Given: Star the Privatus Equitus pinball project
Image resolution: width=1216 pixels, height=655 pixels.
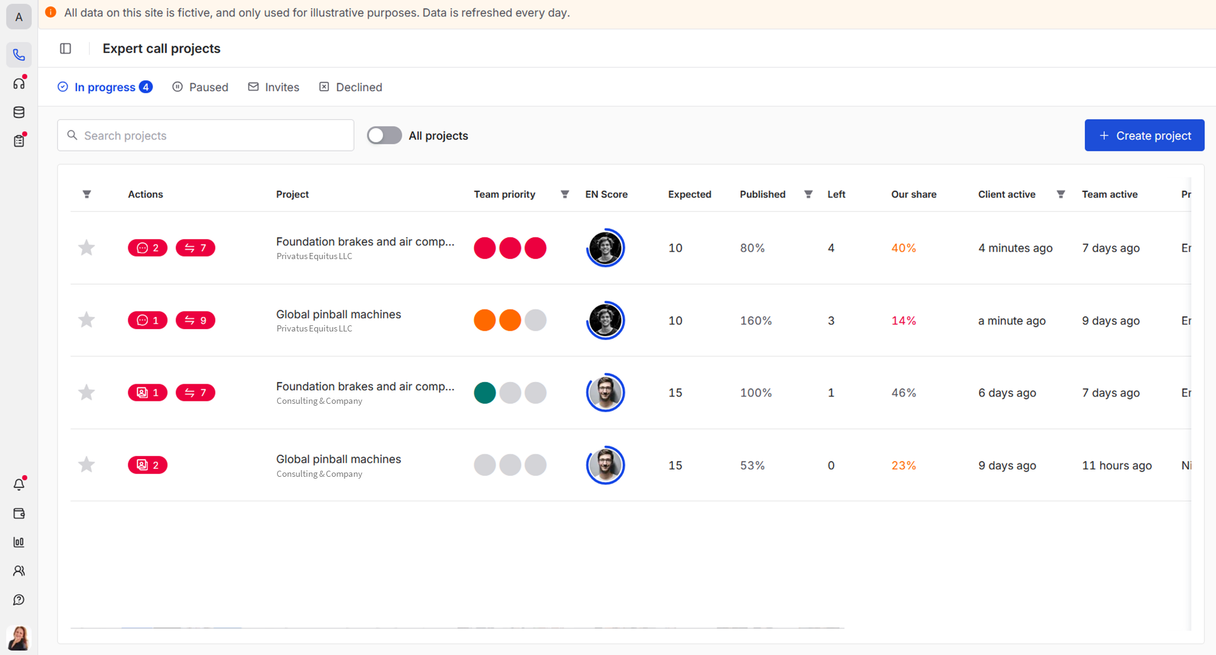Looking at the screenshot, I should coord(87,320).
